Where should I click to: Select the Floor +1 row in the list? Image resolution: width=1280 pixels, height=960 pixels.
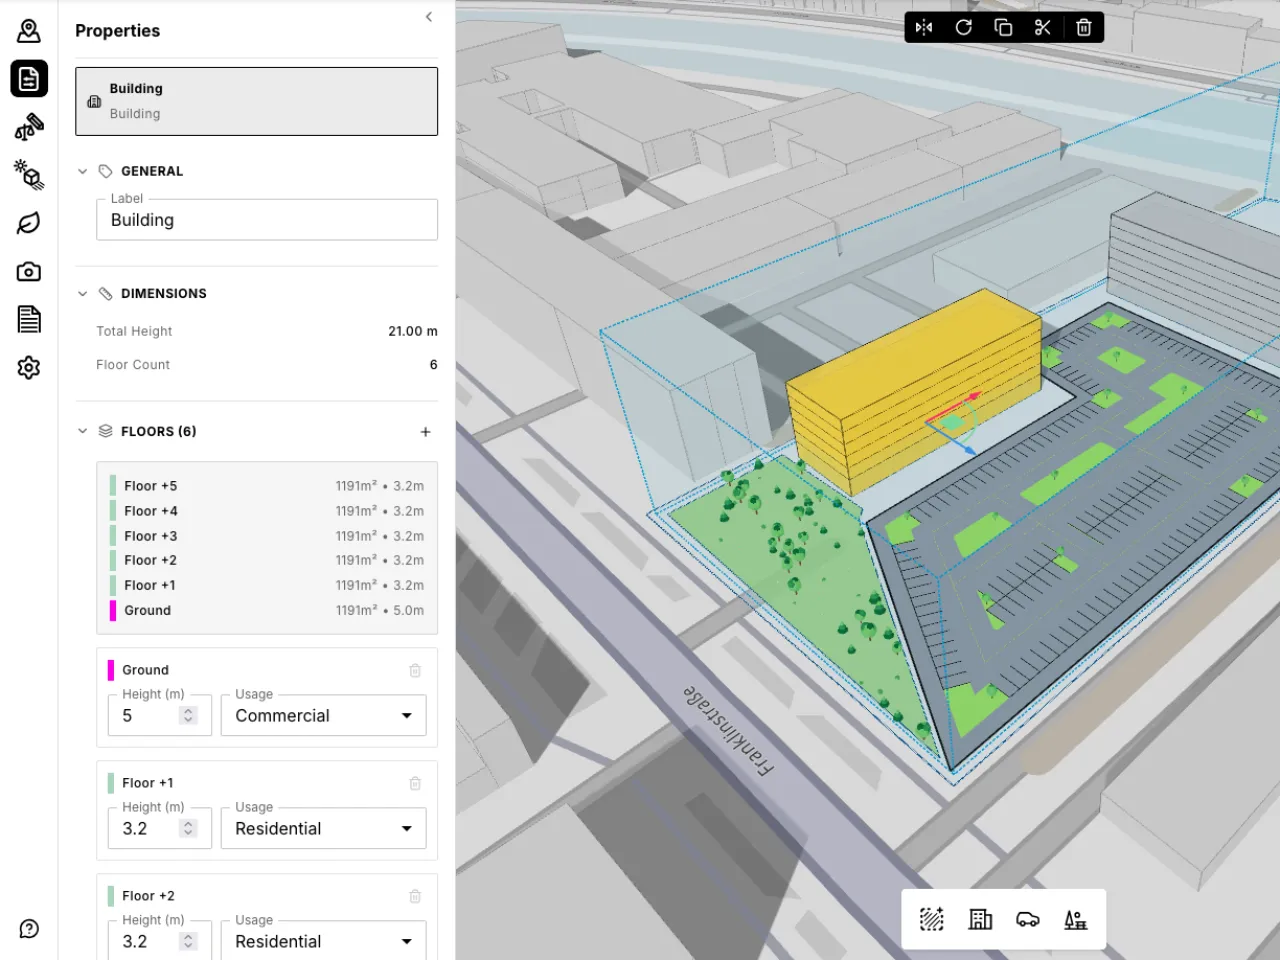click(267, 586)
